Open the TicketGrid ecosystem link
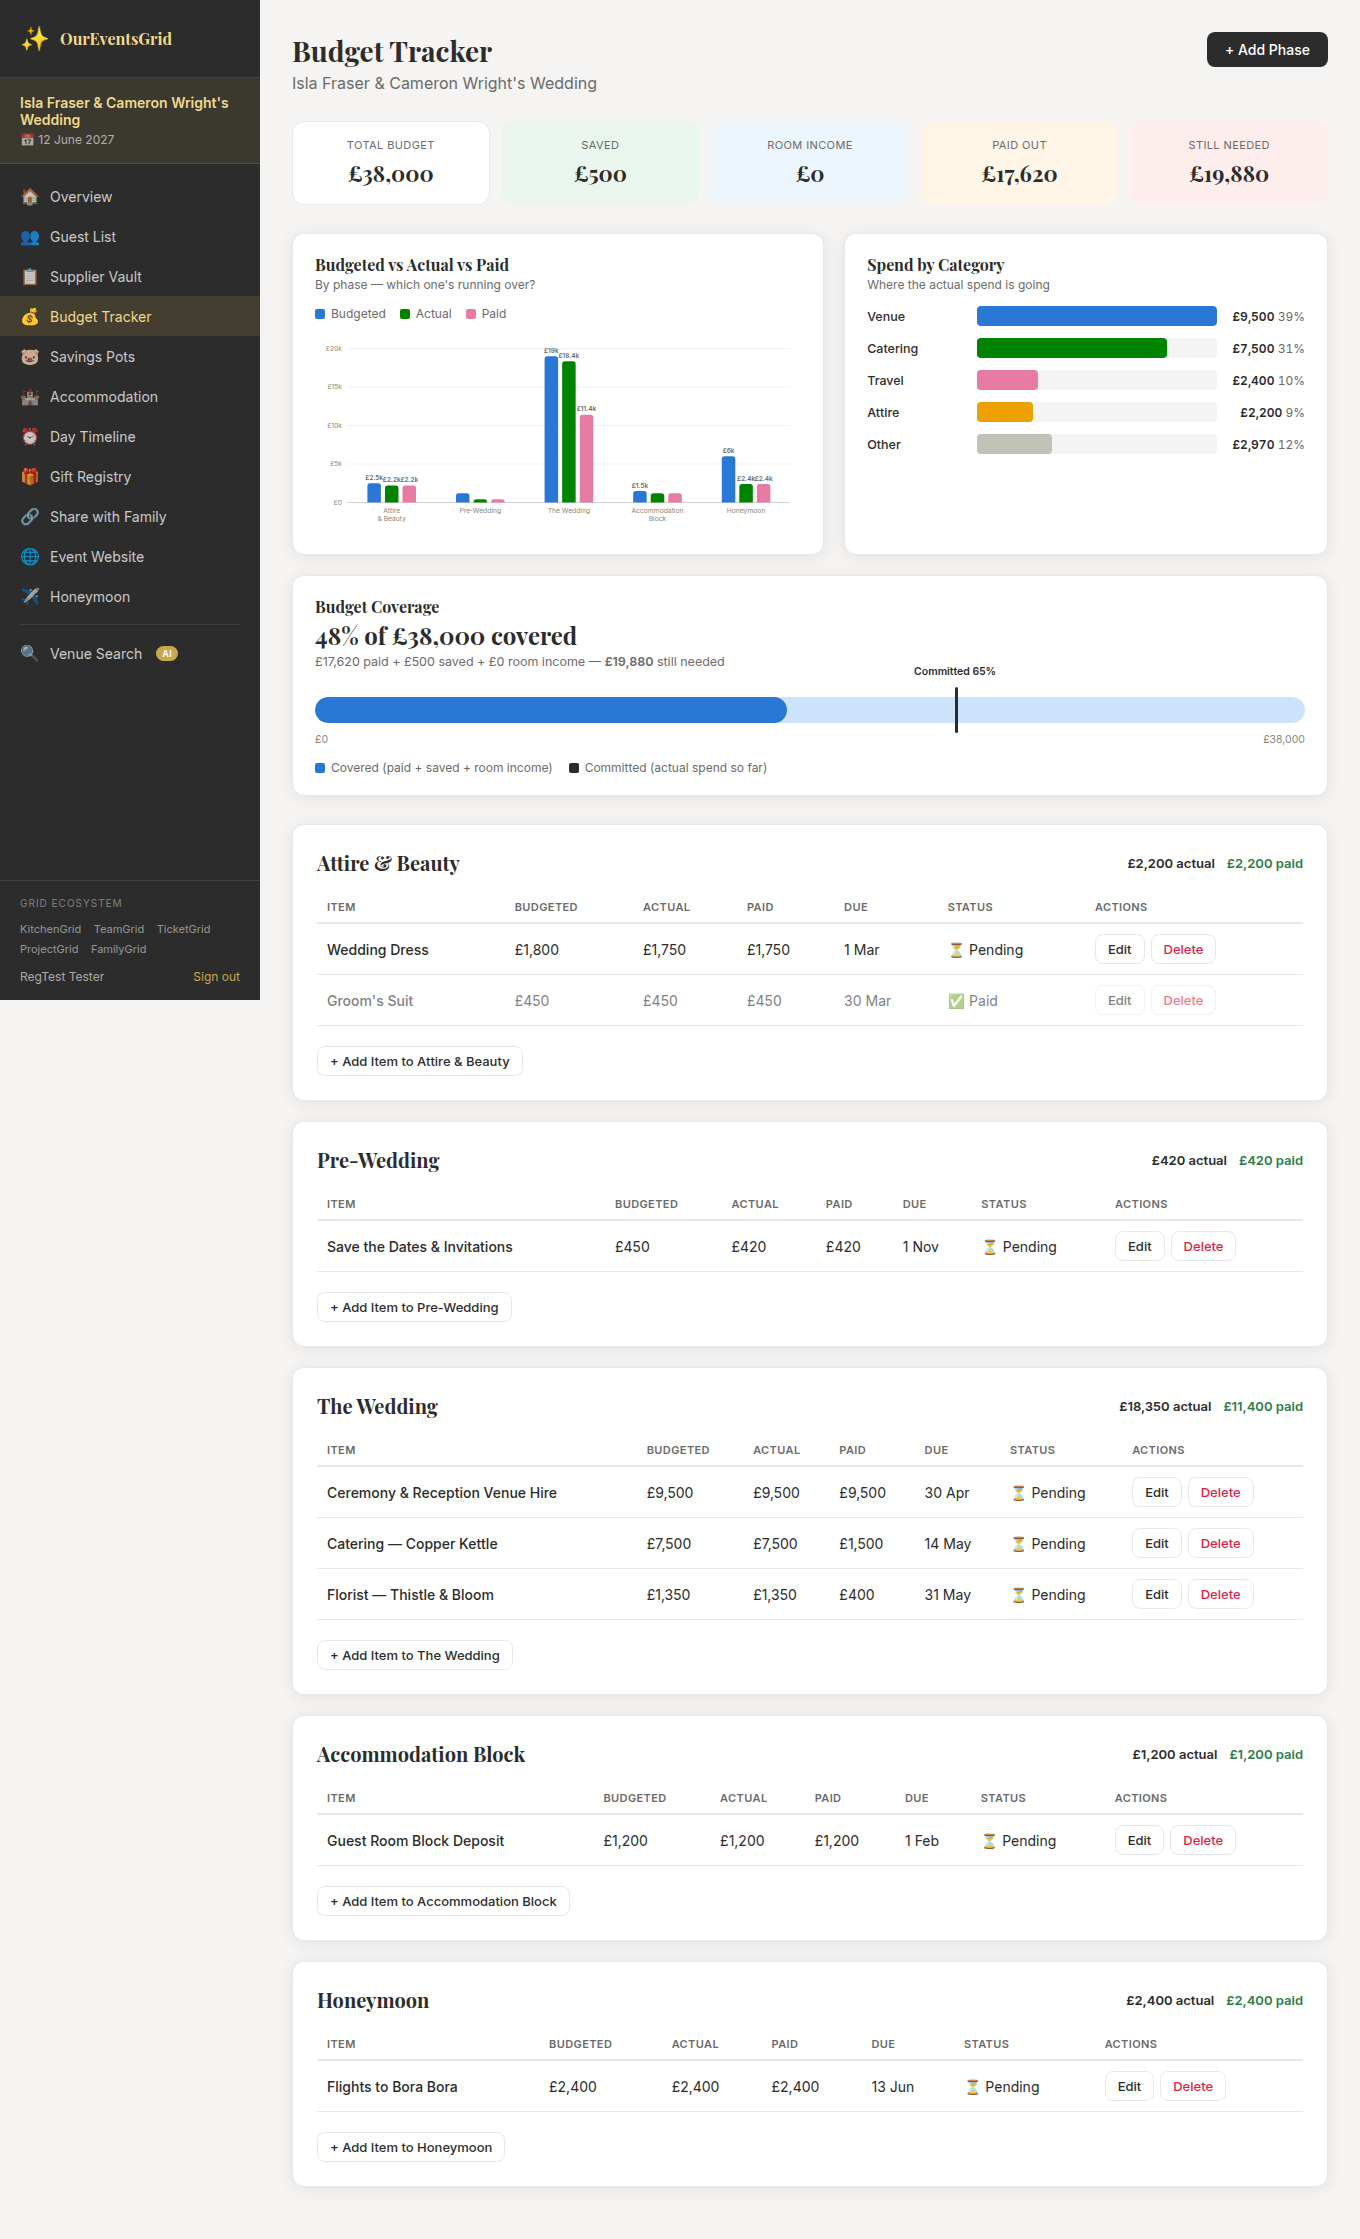 [183, 929]
